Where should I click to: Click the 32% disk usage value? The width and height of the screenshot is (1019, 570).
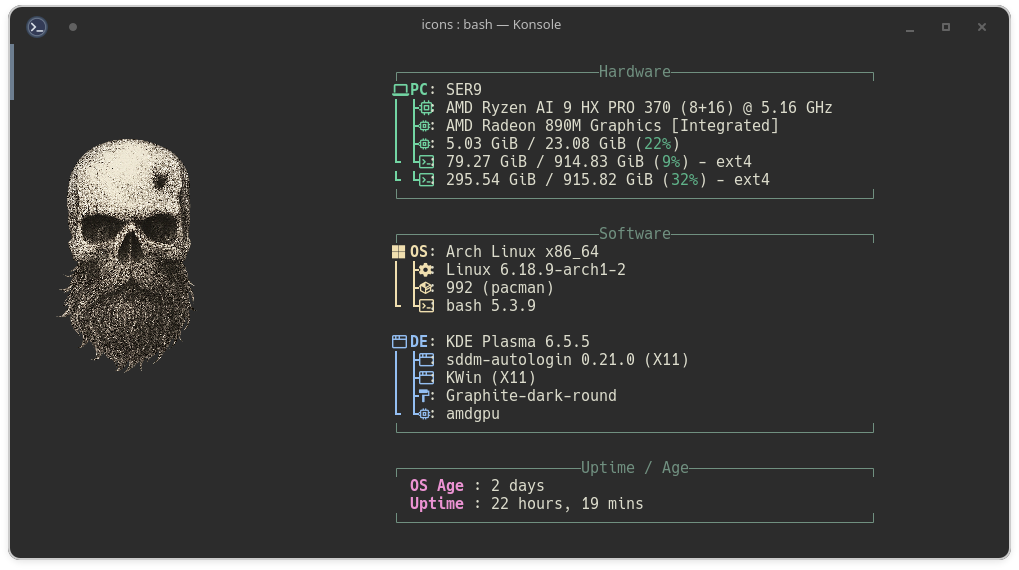[x=684, y=180]
